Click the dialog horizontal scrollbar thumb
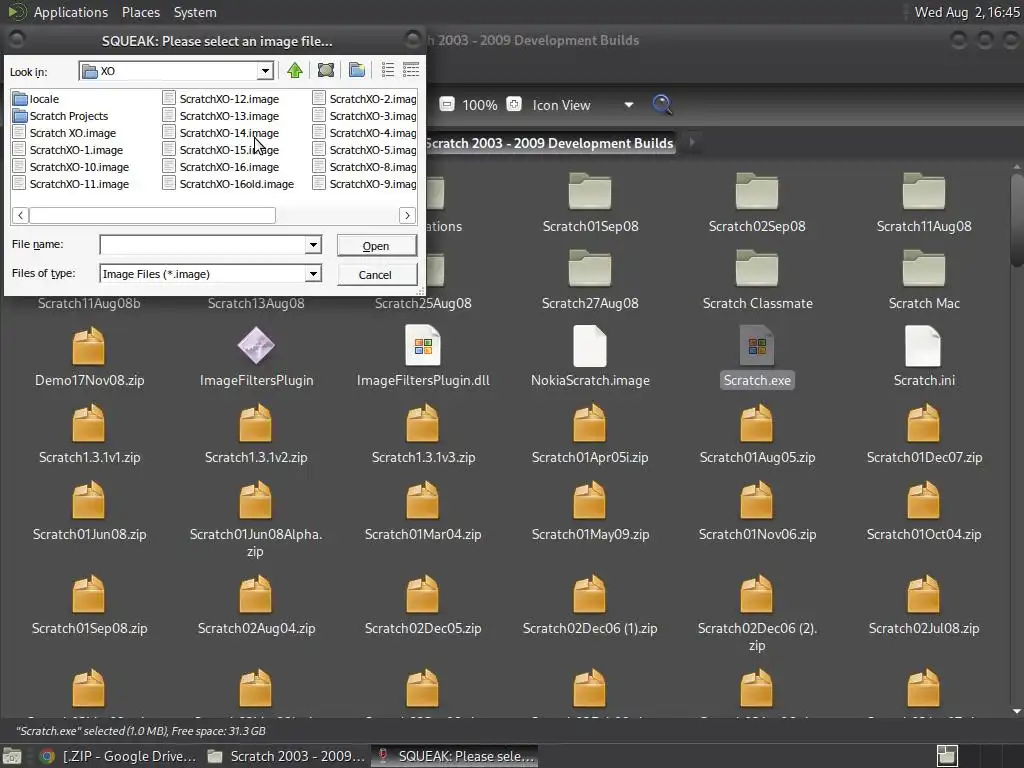Viewport: 1024px width, 768px height. [152, 215]
